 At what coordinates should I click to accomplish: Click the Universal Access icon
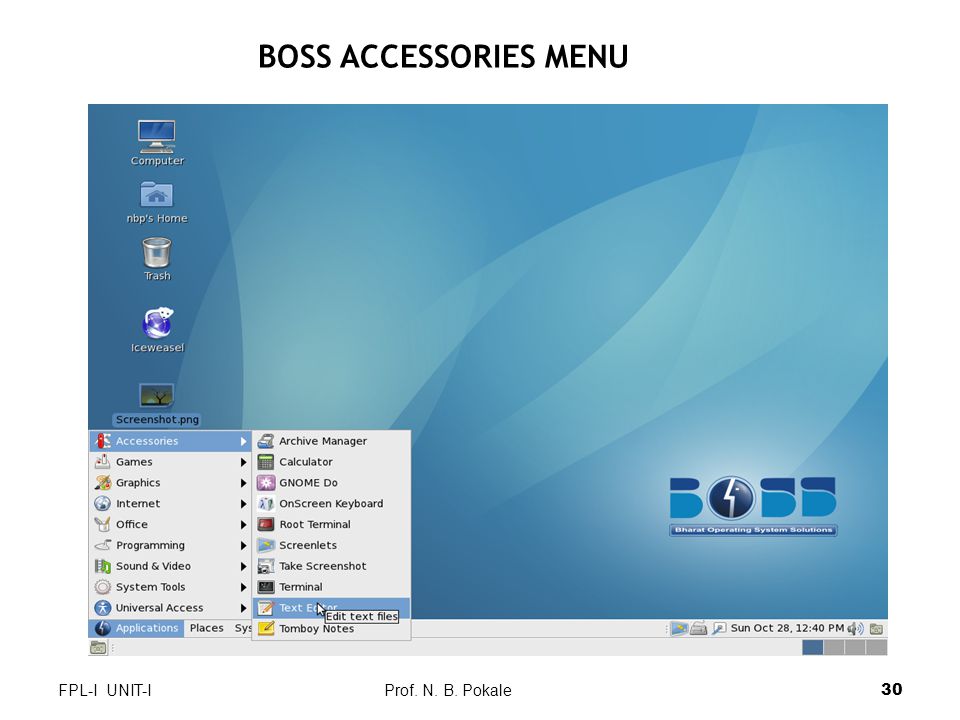[103, 607]
